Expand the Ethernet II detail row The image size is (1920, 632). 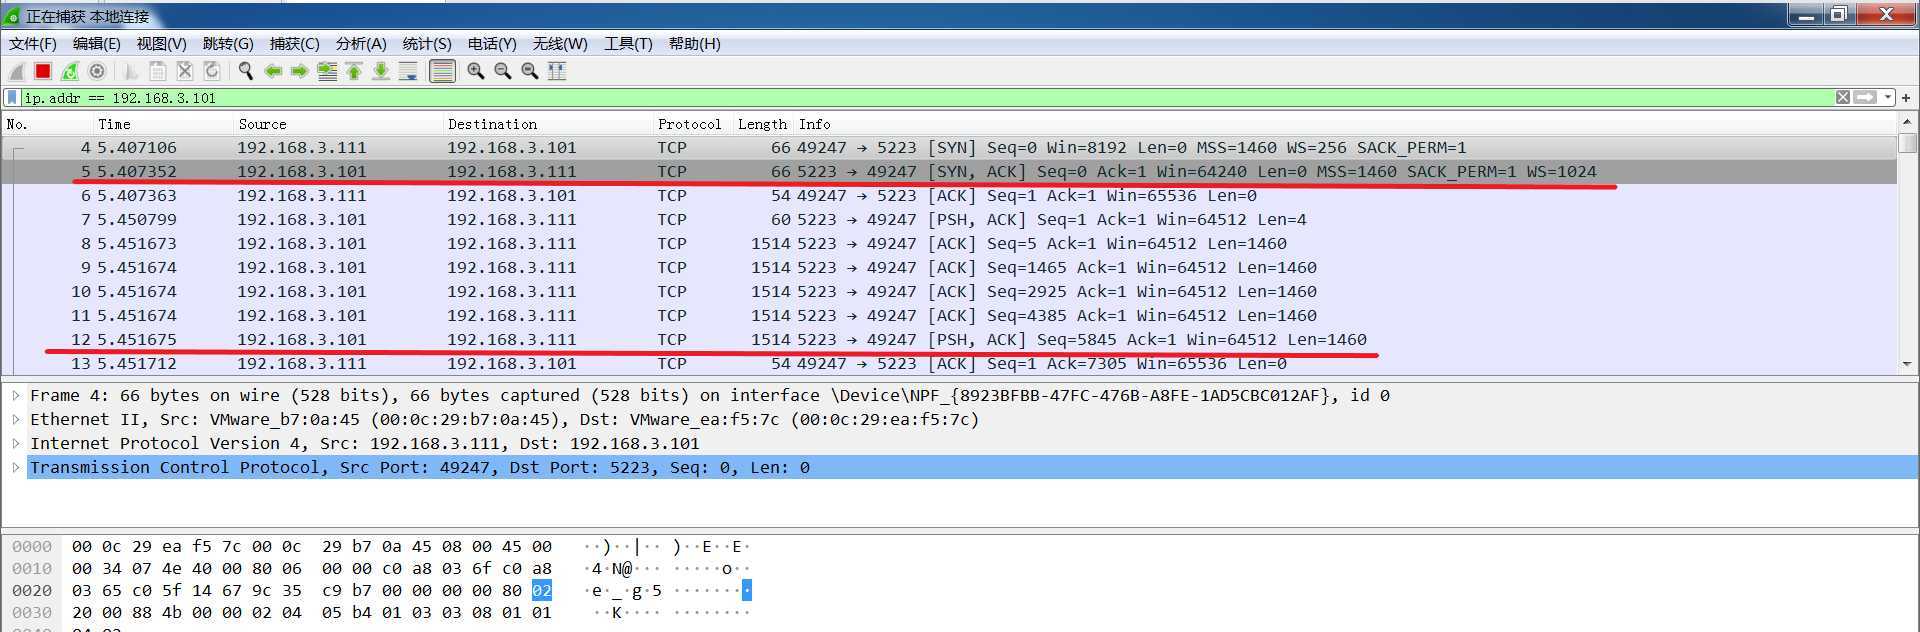tap(16, 420)
